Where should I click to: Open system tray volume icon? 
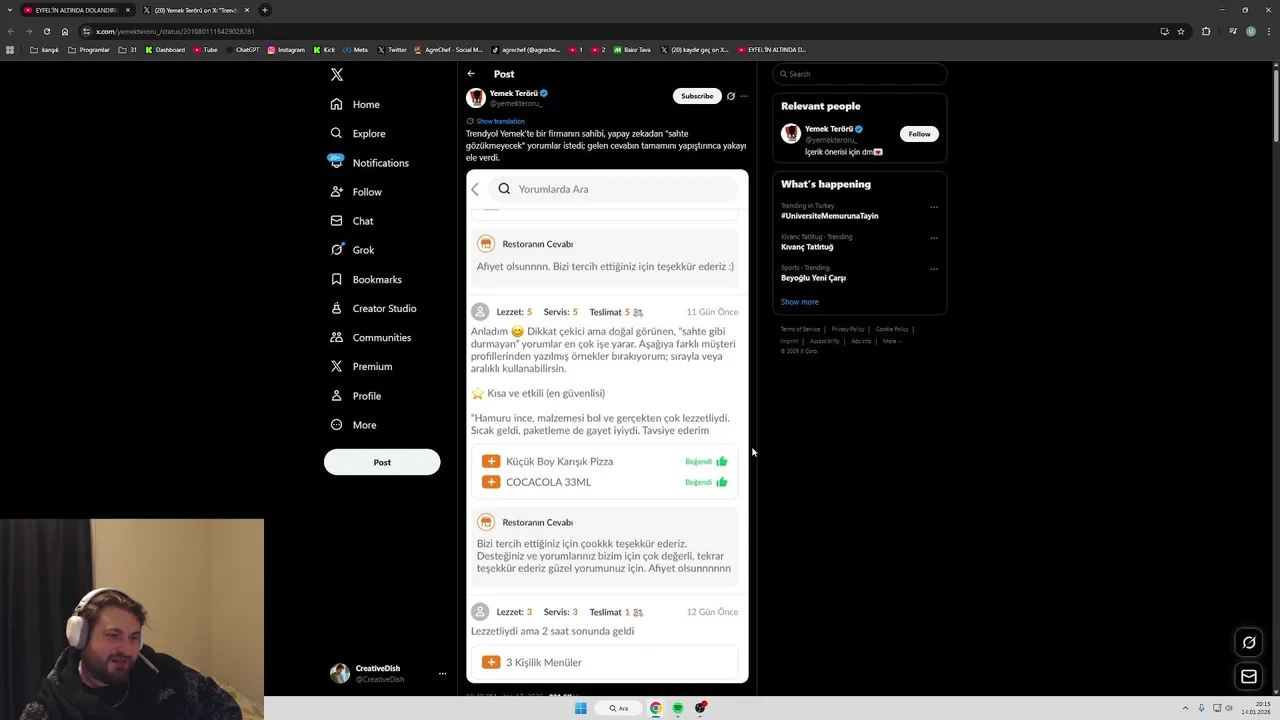(x=1230, y=708)
